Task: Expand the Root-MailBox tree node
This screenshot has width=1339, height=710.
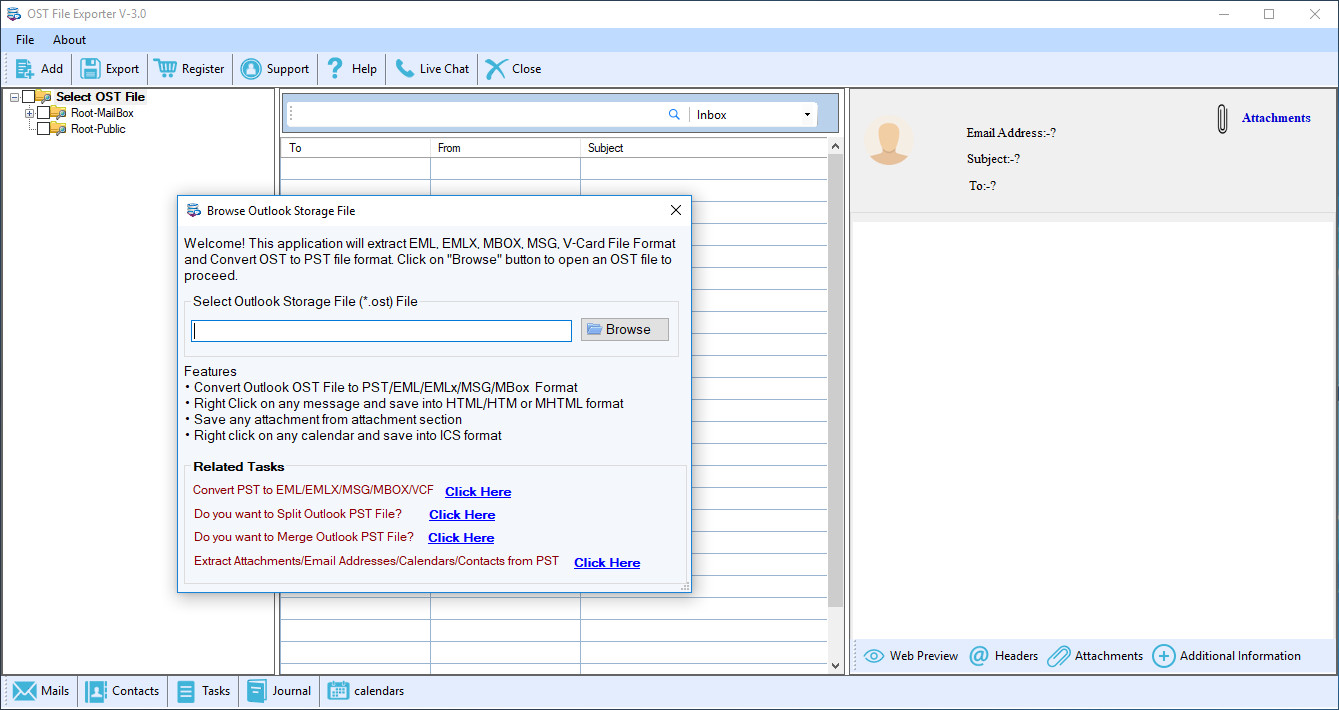Action: (29, 113)
